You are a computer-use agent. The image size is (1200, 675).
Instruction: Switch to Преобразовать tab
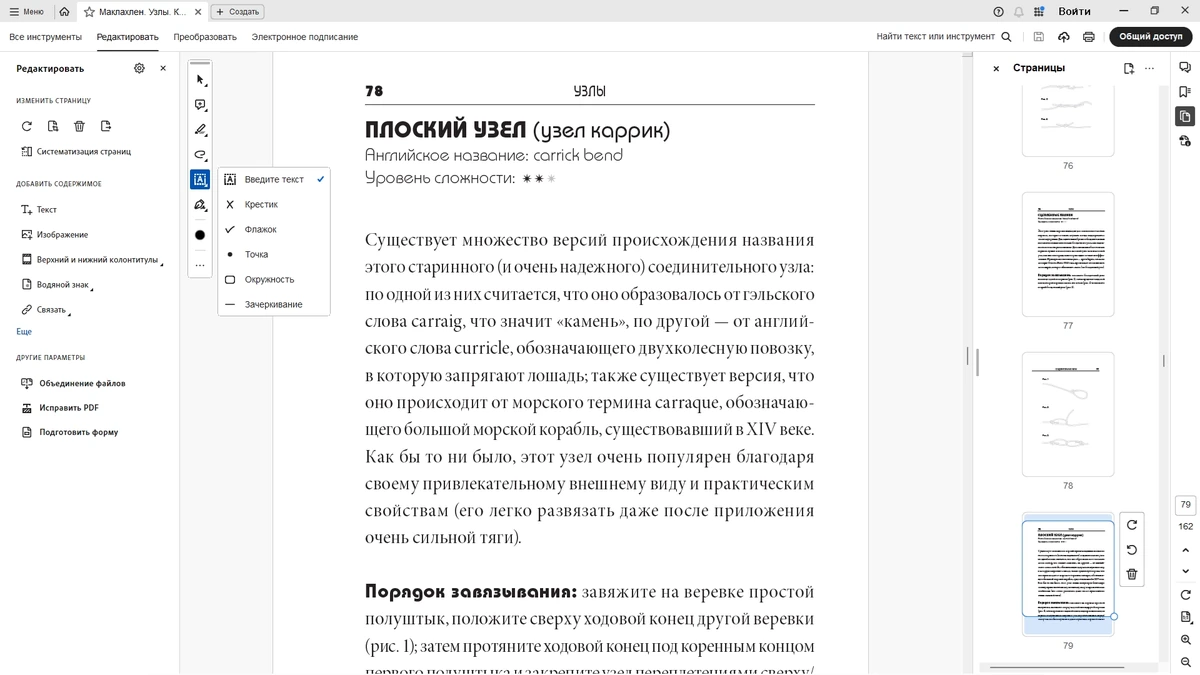[205, 37]
